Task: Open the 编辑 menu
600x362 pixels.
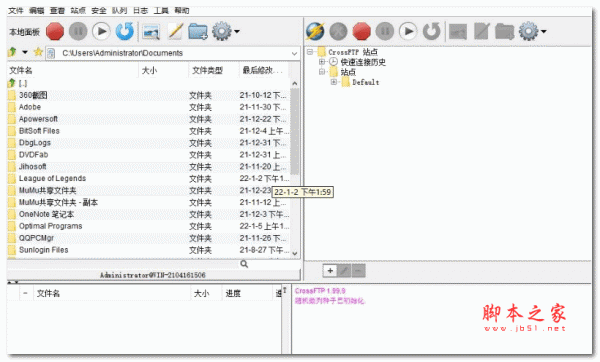Action: pos(37,10)
